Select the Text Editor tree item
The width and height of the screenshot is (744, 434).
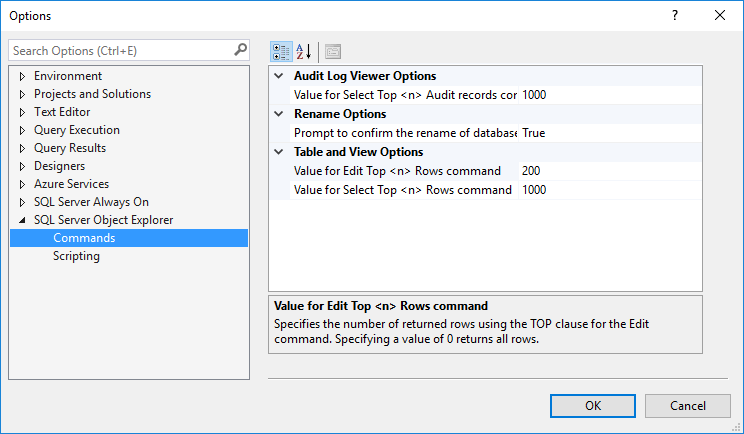click(62, 112)
